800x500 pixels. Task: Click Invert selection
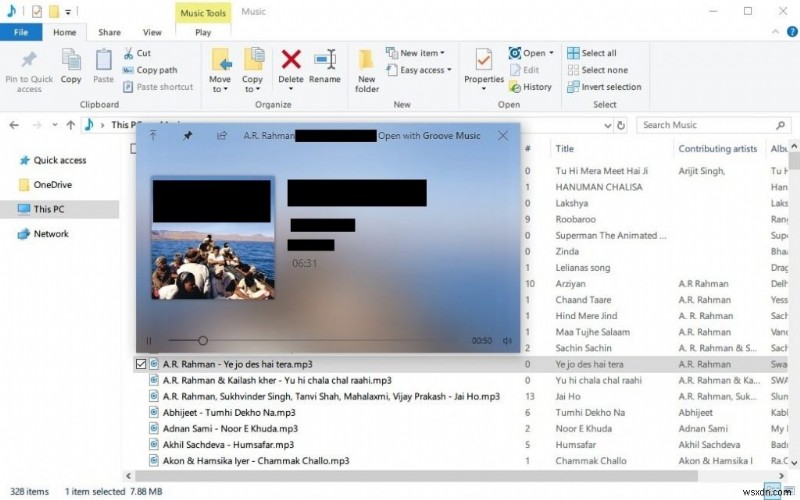[x=604, y=87]
